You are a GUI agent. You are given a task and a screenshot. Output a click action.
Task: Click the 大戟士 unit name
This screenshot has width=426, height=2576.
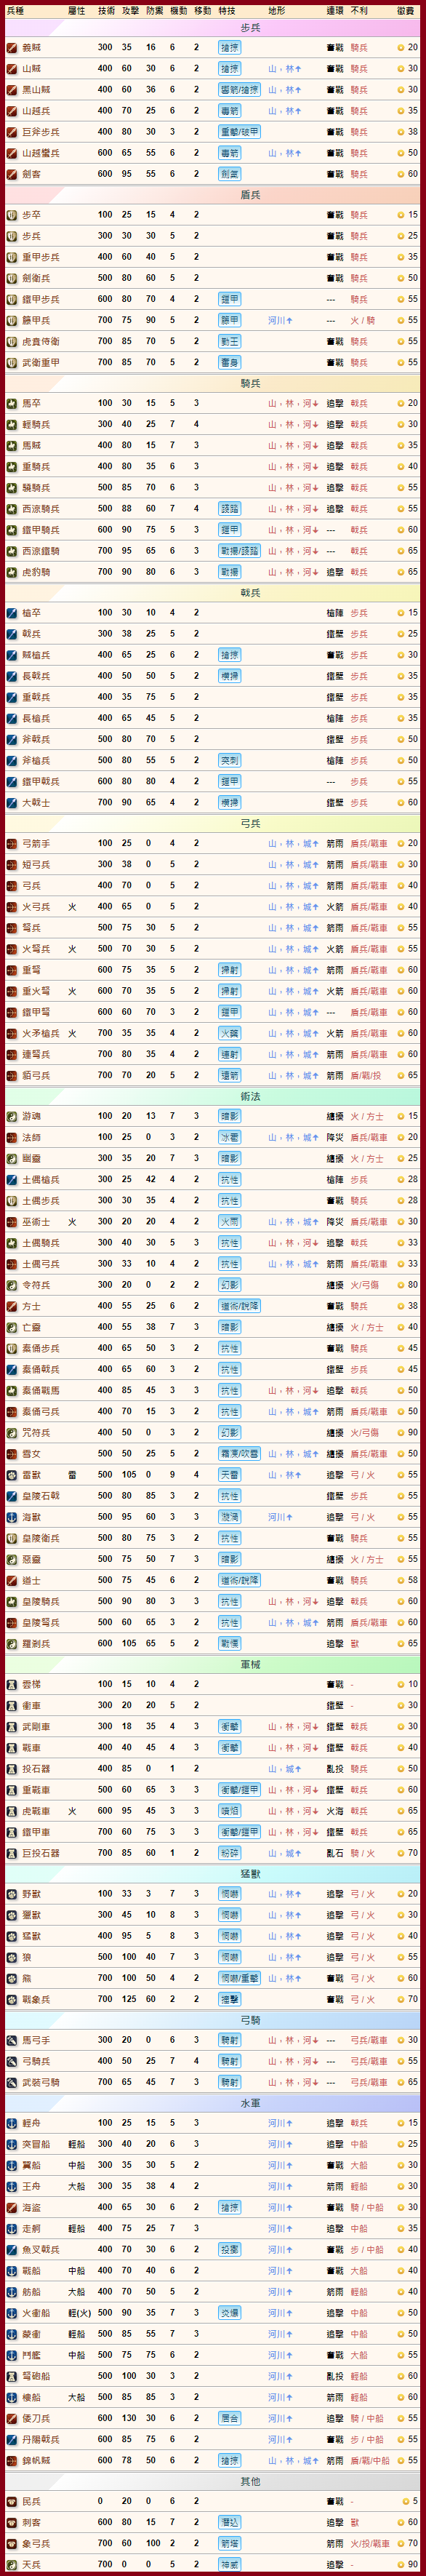point(36,802)
